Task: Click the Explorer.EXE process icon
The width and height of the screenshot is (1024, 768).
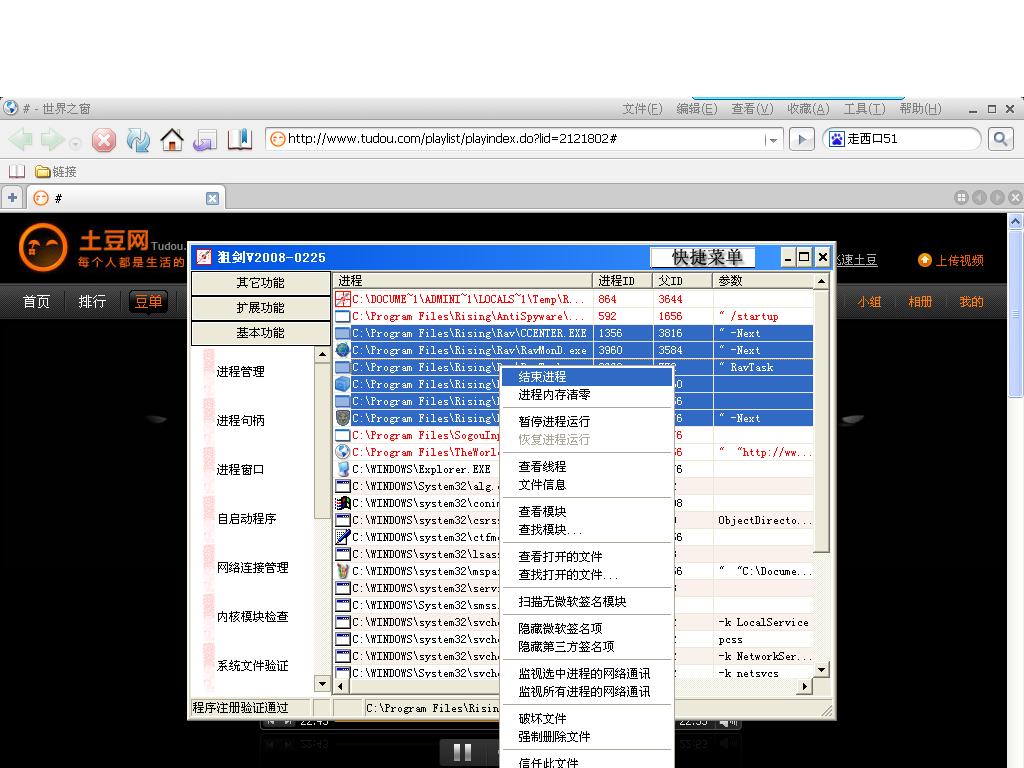Action: coord(343,469)
